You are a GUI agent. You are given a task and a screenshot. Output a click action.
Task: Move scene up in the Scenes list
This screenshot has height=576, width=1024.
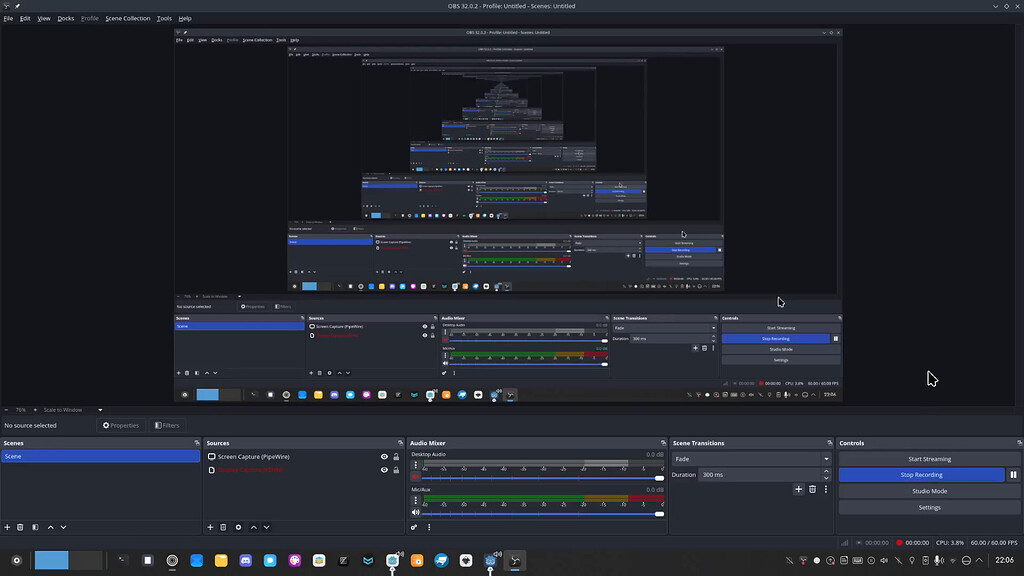tap(50, 527)
